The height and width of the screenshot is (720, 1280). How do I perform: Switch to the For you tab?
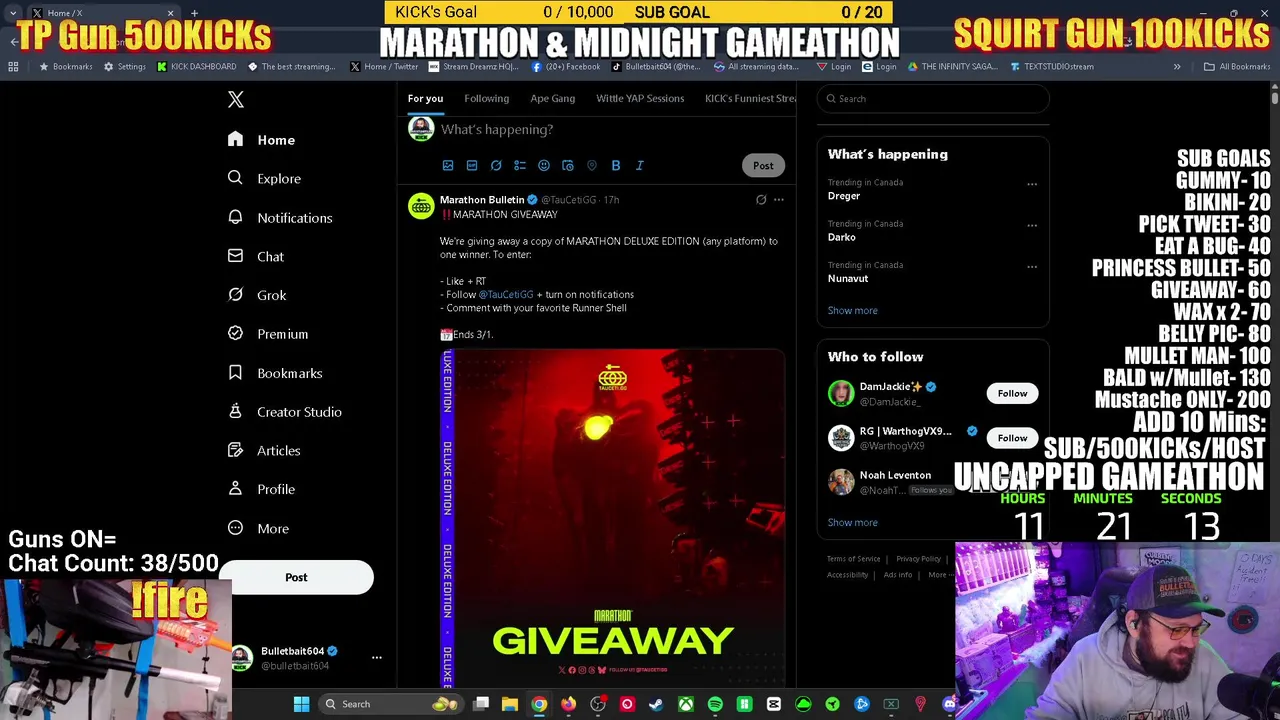click(425, 98)
